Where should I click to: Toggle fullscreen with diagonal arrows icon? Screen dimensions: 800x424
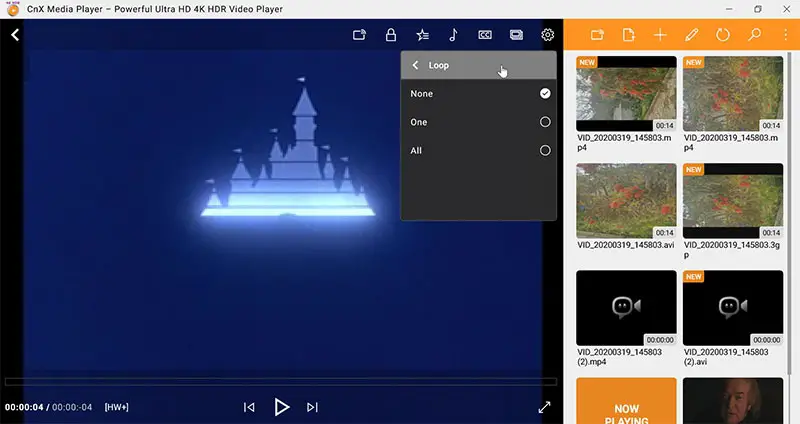544,407
